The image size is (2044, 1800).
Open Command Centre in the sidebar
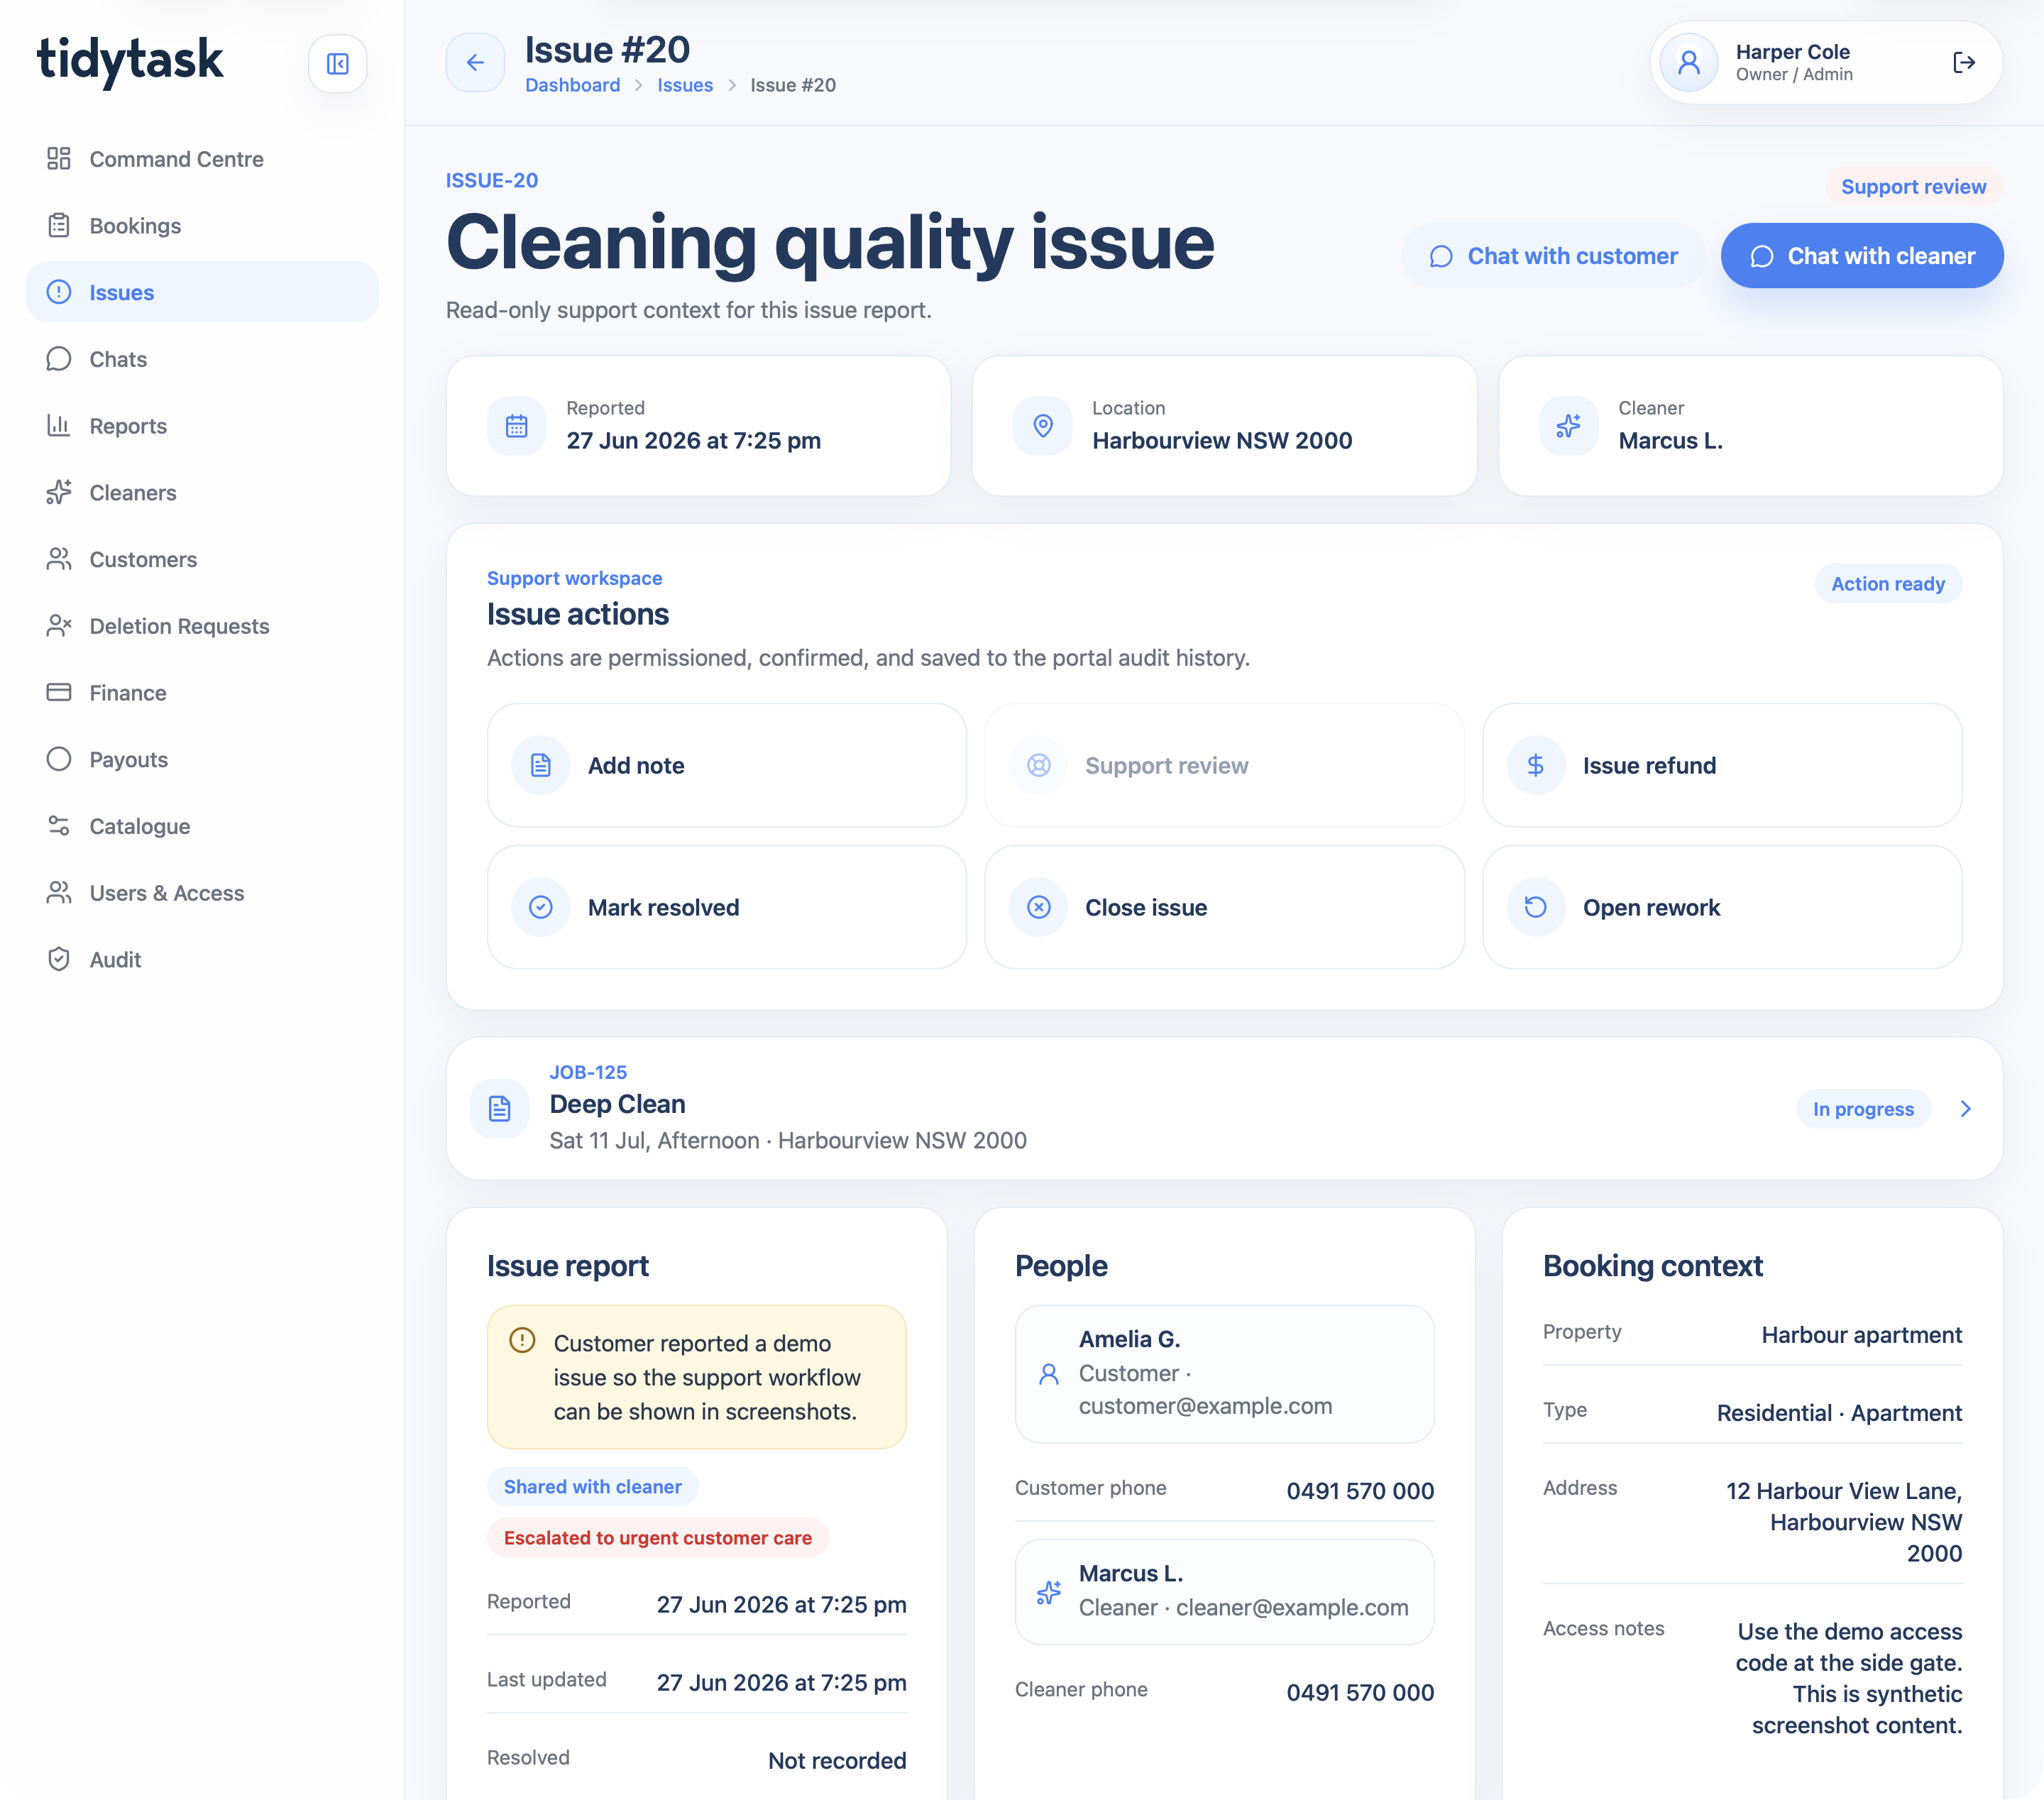202,159
